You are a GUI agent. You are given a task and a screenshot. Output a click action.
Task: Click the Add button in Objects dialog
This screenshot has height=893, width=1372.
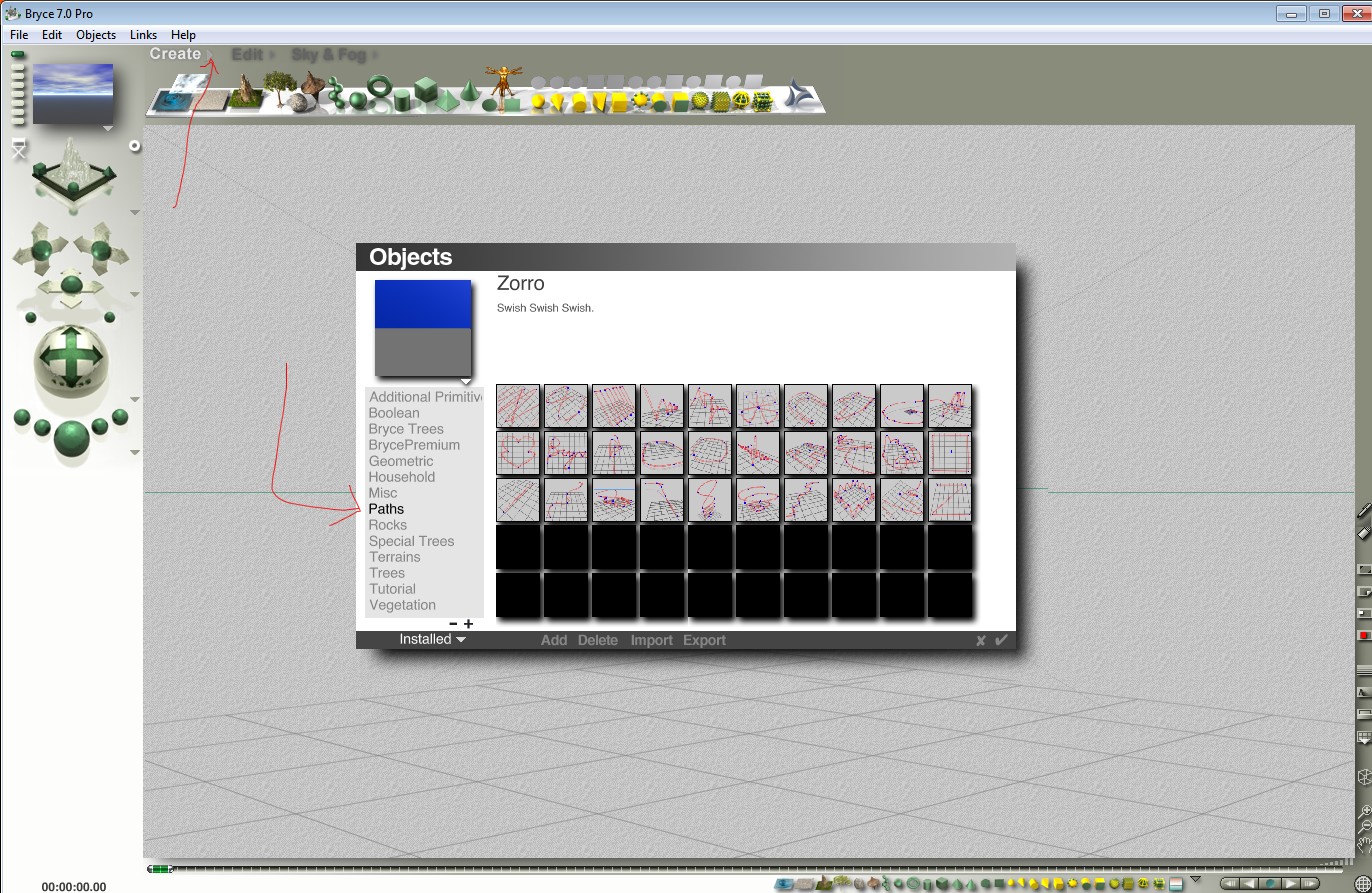tap(554, 641)
